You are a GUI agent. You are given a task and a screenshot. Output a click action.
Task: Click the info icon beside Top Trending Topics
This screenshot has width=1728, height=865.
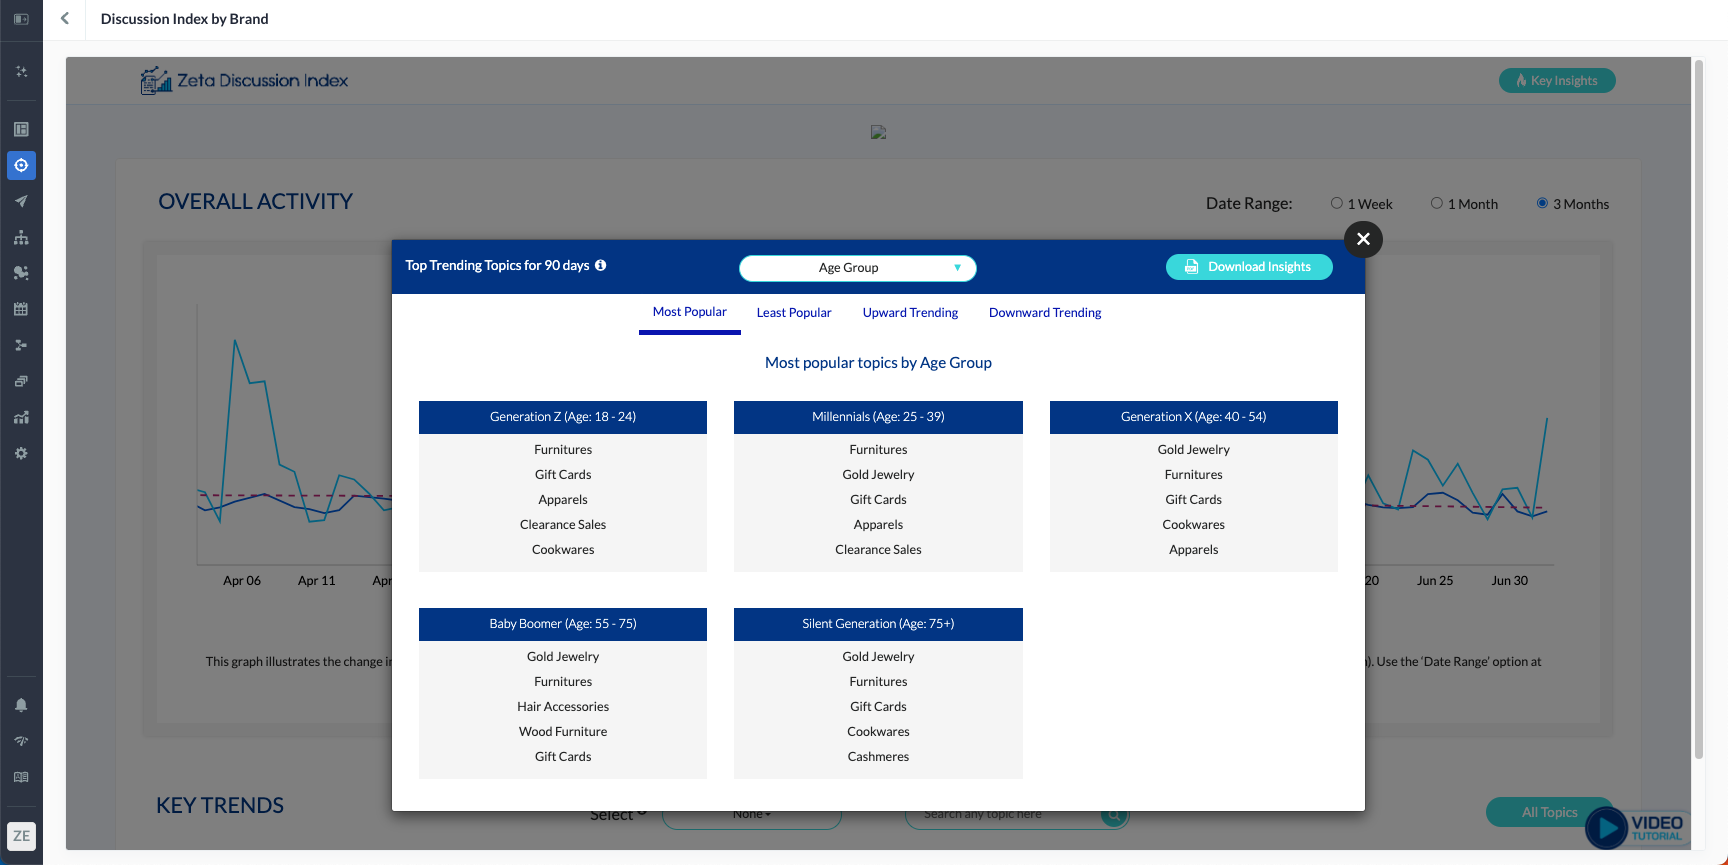tap(601, 265)
